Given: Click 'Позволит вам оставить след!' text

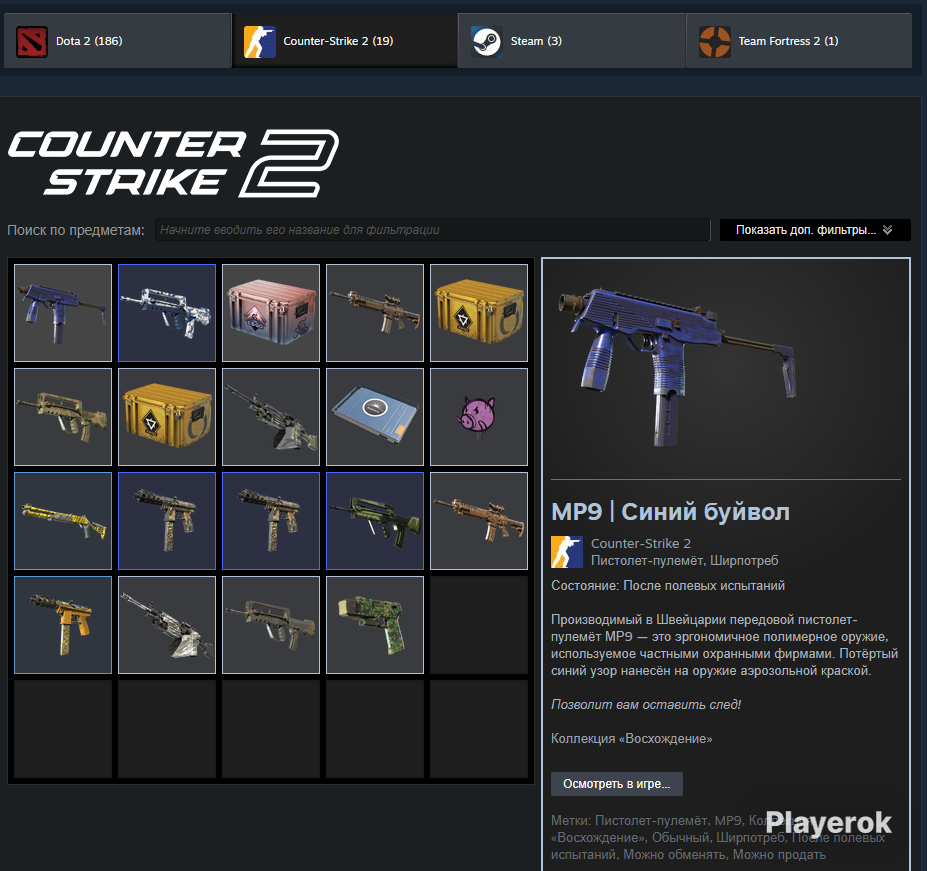Looking at the screenshot, I should pyautogui.click(x=646, y=704).
